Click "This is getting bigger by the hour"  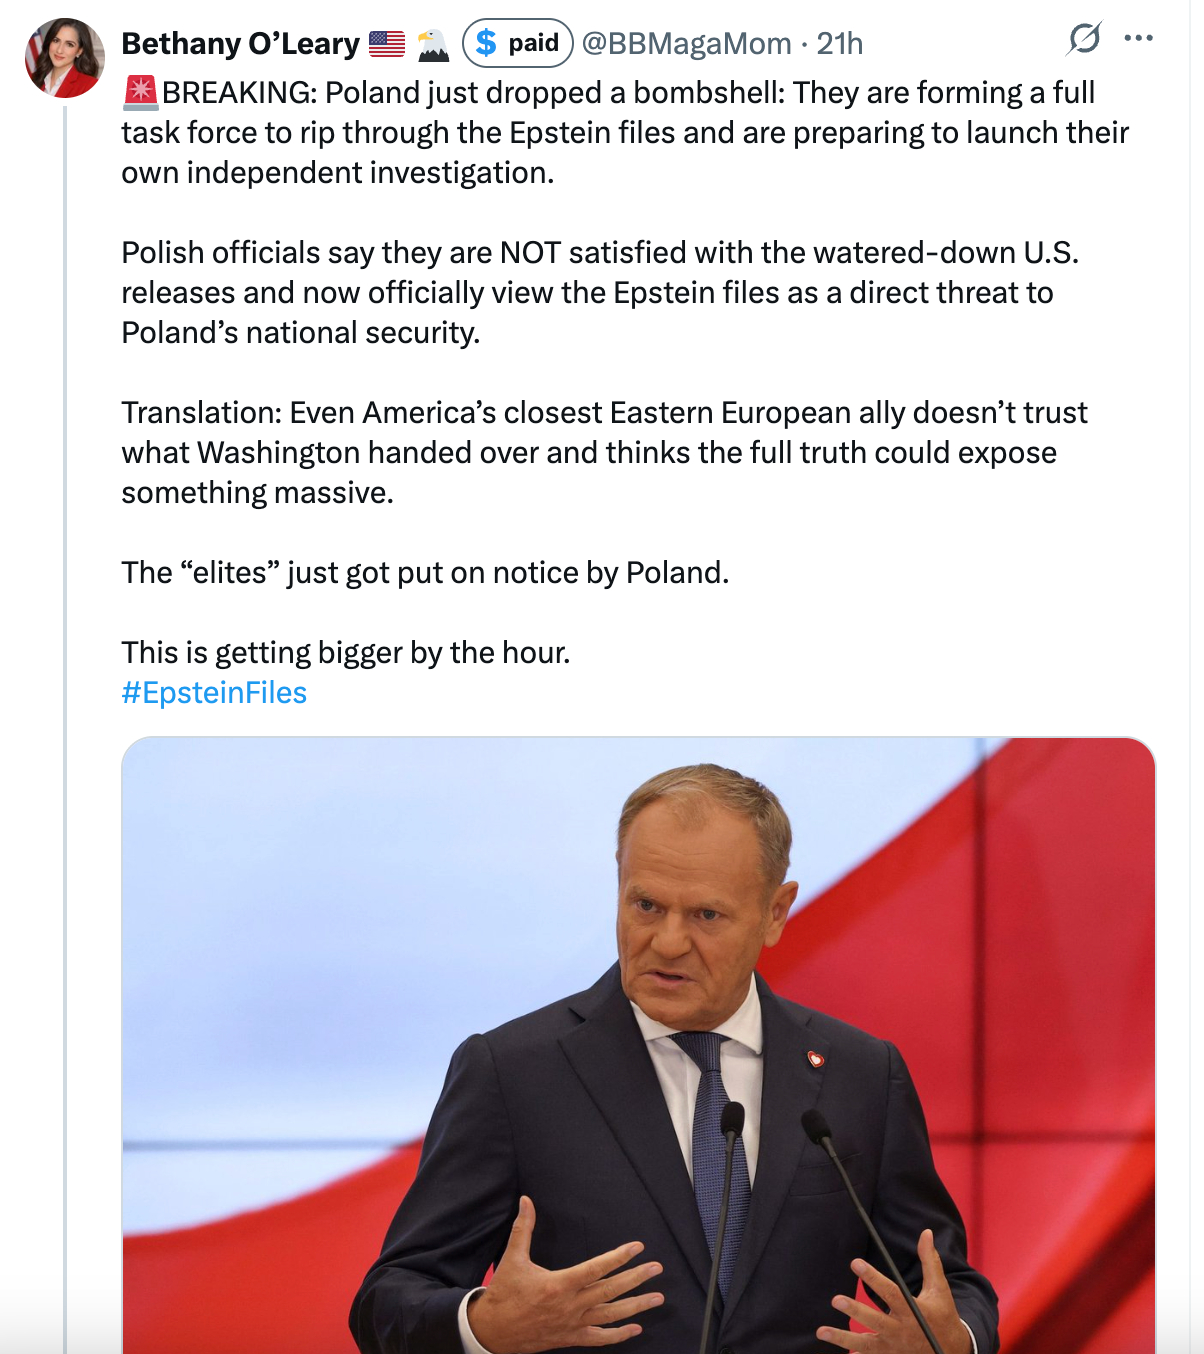[346, 653]
